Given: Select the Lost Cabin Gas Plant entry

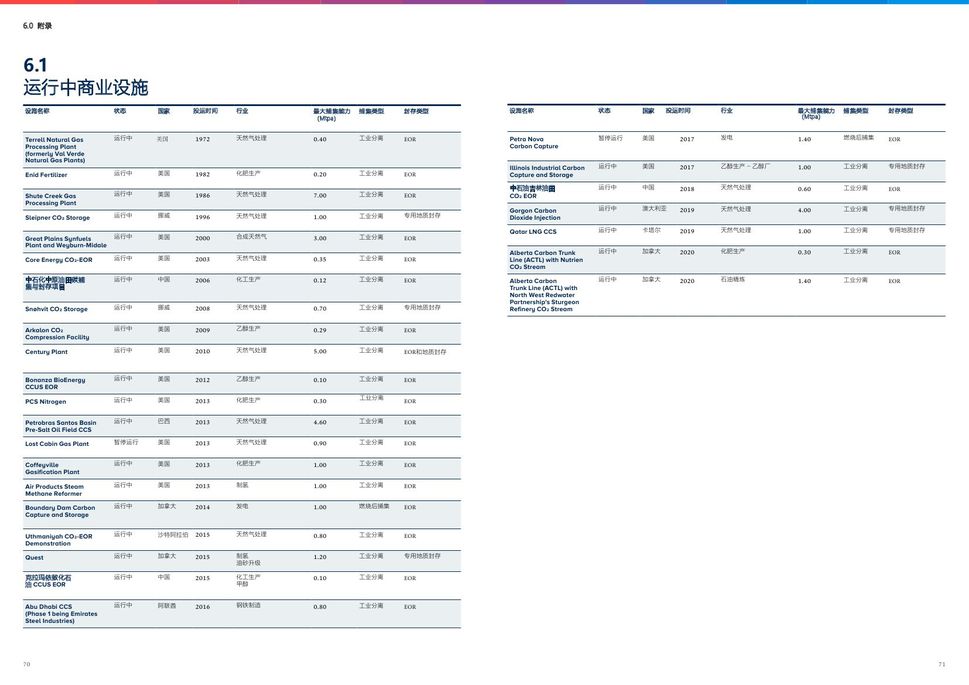Looking at the screenshot, I should pos(57,444).
